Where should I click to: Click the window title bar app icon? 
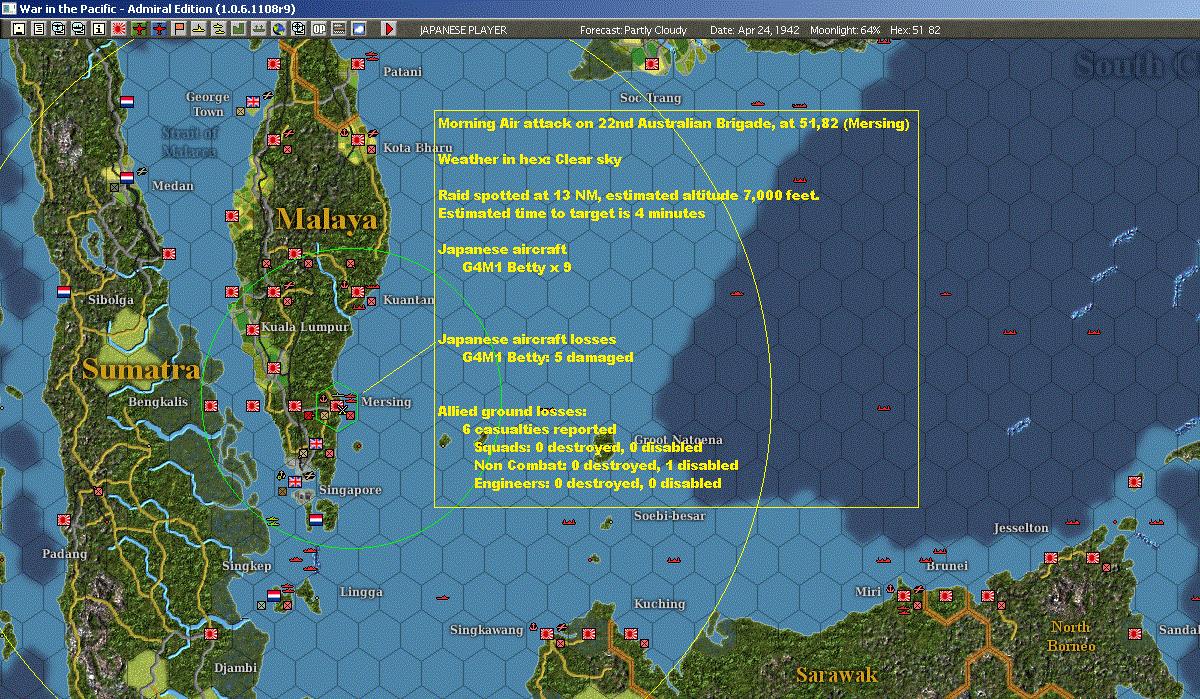[x=9, y=9]
